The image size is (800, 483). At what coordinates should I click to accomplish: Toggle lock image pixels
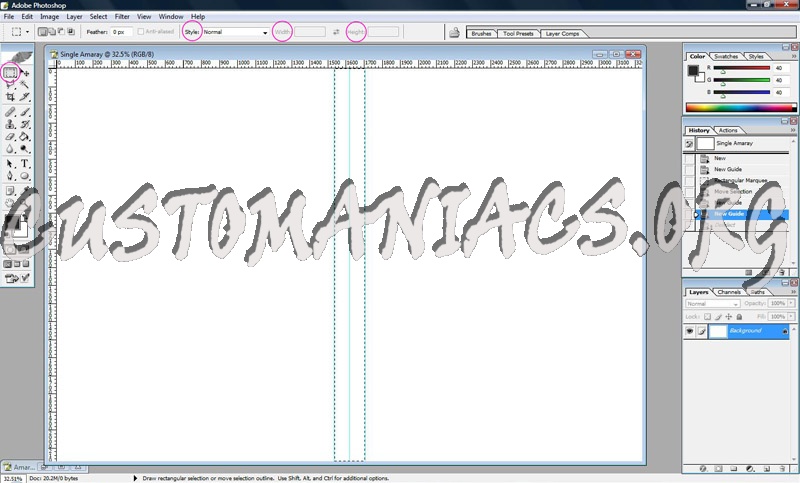click(718, 317)
